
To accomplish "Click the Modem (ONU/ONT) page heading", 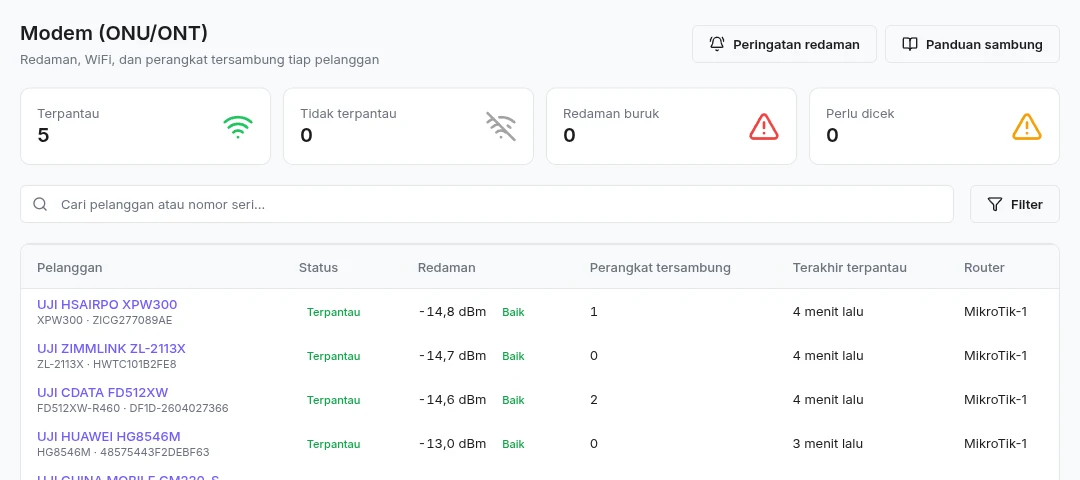I will [x=114, y=33].
